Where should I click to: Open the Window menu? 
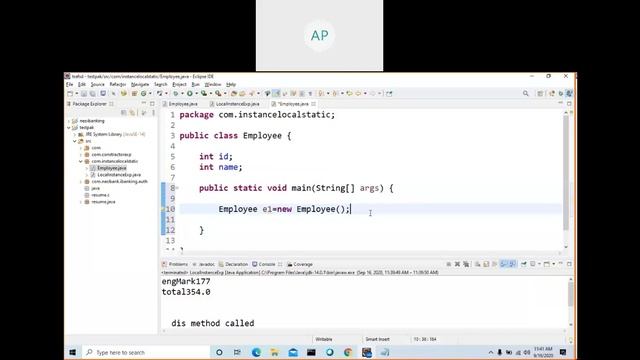pos(213,84)
